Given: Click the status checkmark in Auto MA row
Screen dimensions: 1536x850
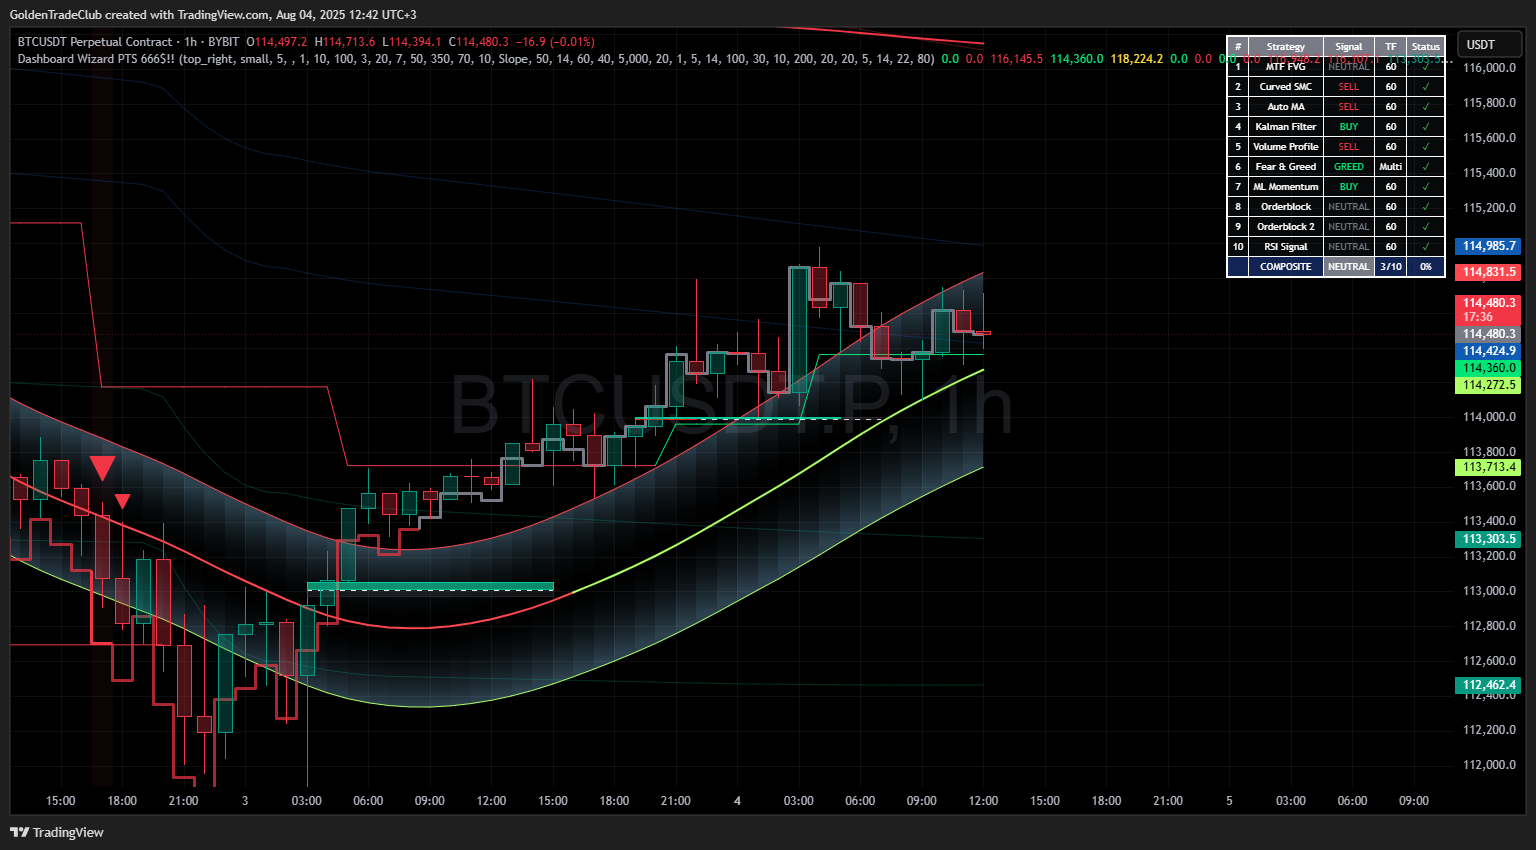Looking at the screenshot, I should click(x=1426, y=107).
